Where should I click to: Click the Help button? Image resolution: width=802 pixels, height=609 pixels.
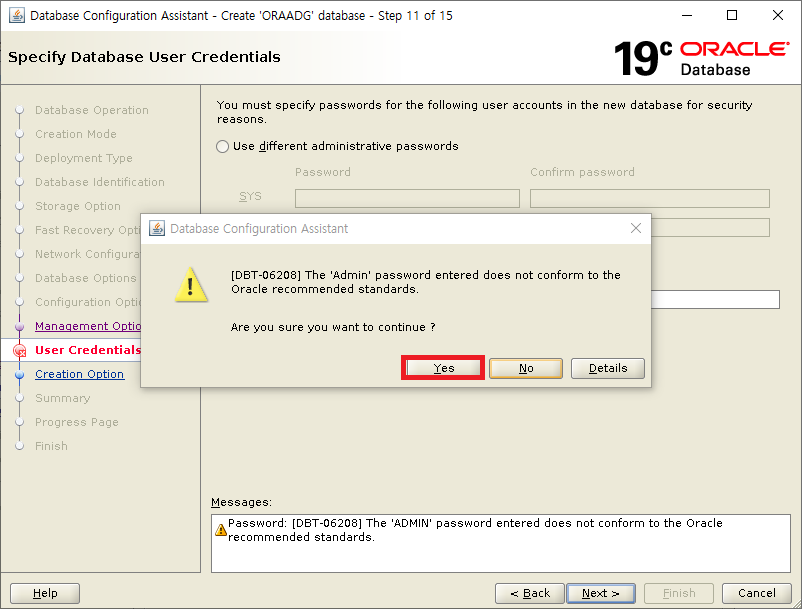coord(45,593)
